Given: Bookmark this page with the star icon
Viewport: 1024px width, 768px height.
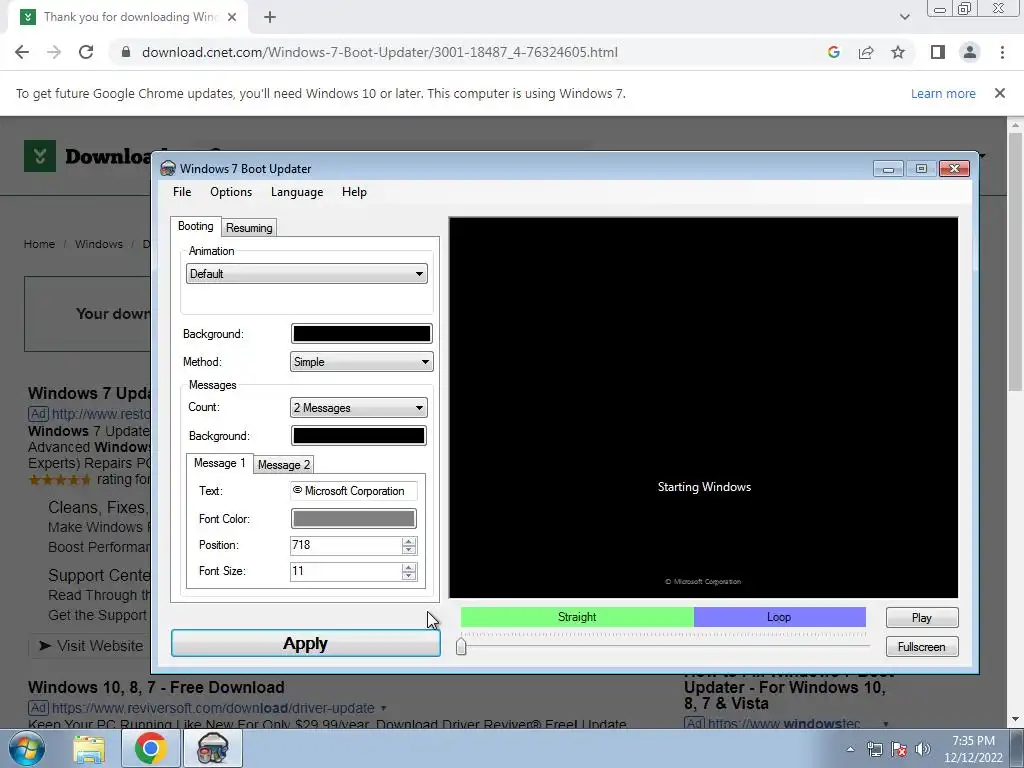Looking at the screenshot, I should (x=898, y=52).
